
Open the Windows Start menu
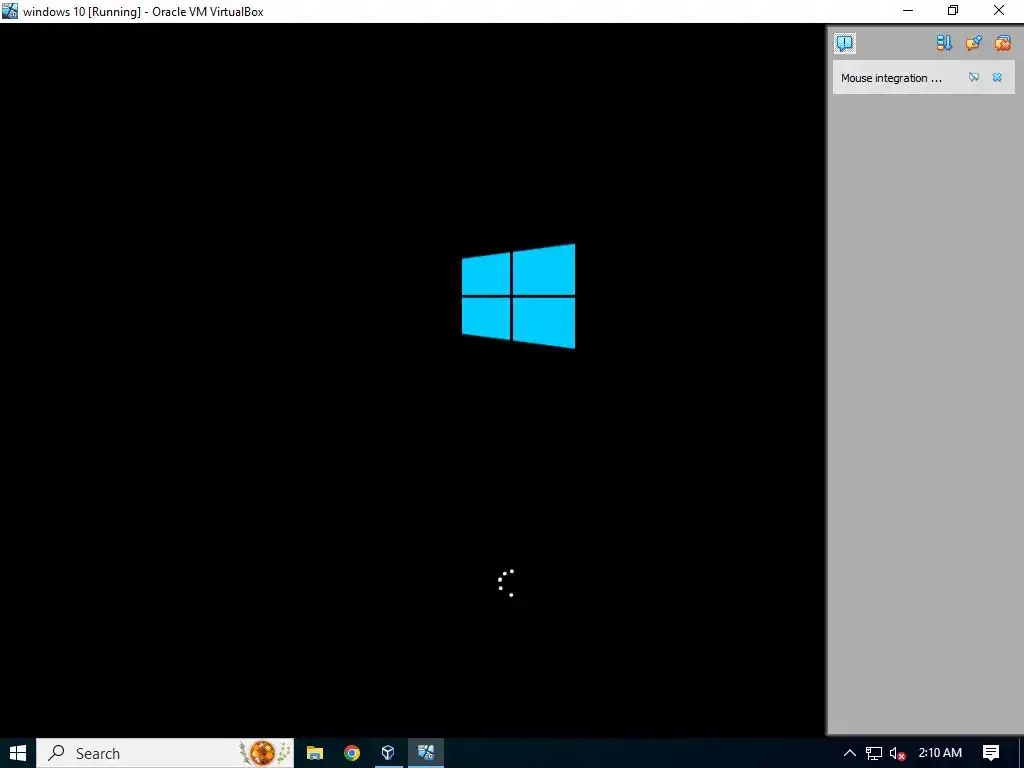[x=18, y=753]
